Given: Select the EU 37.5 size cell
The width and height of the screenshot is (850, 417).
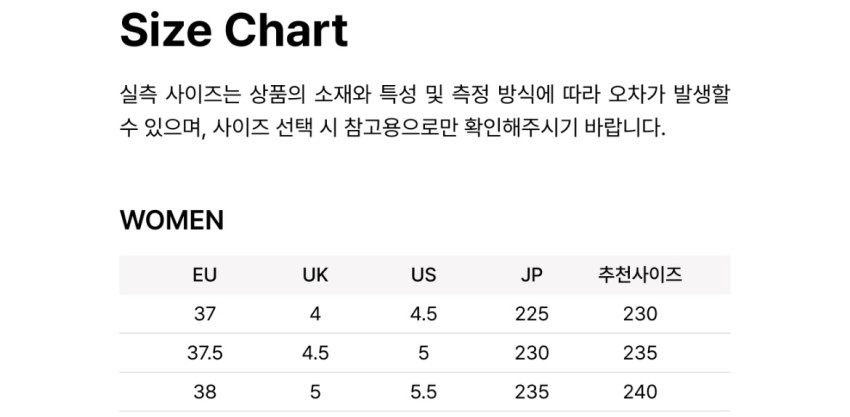Looking at the screenshot, I should (x=205, y=353).
